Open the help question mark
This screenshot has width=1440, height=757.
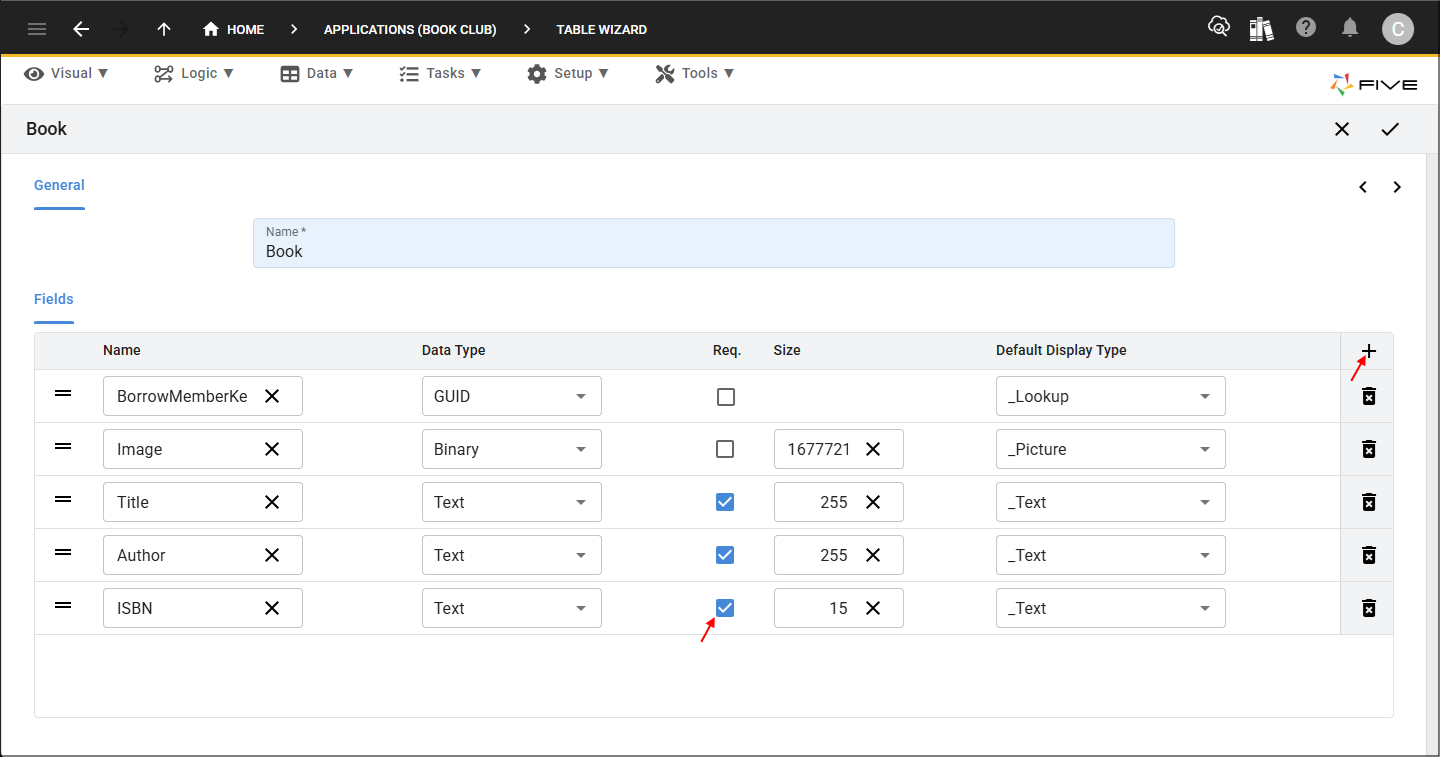1306,28
